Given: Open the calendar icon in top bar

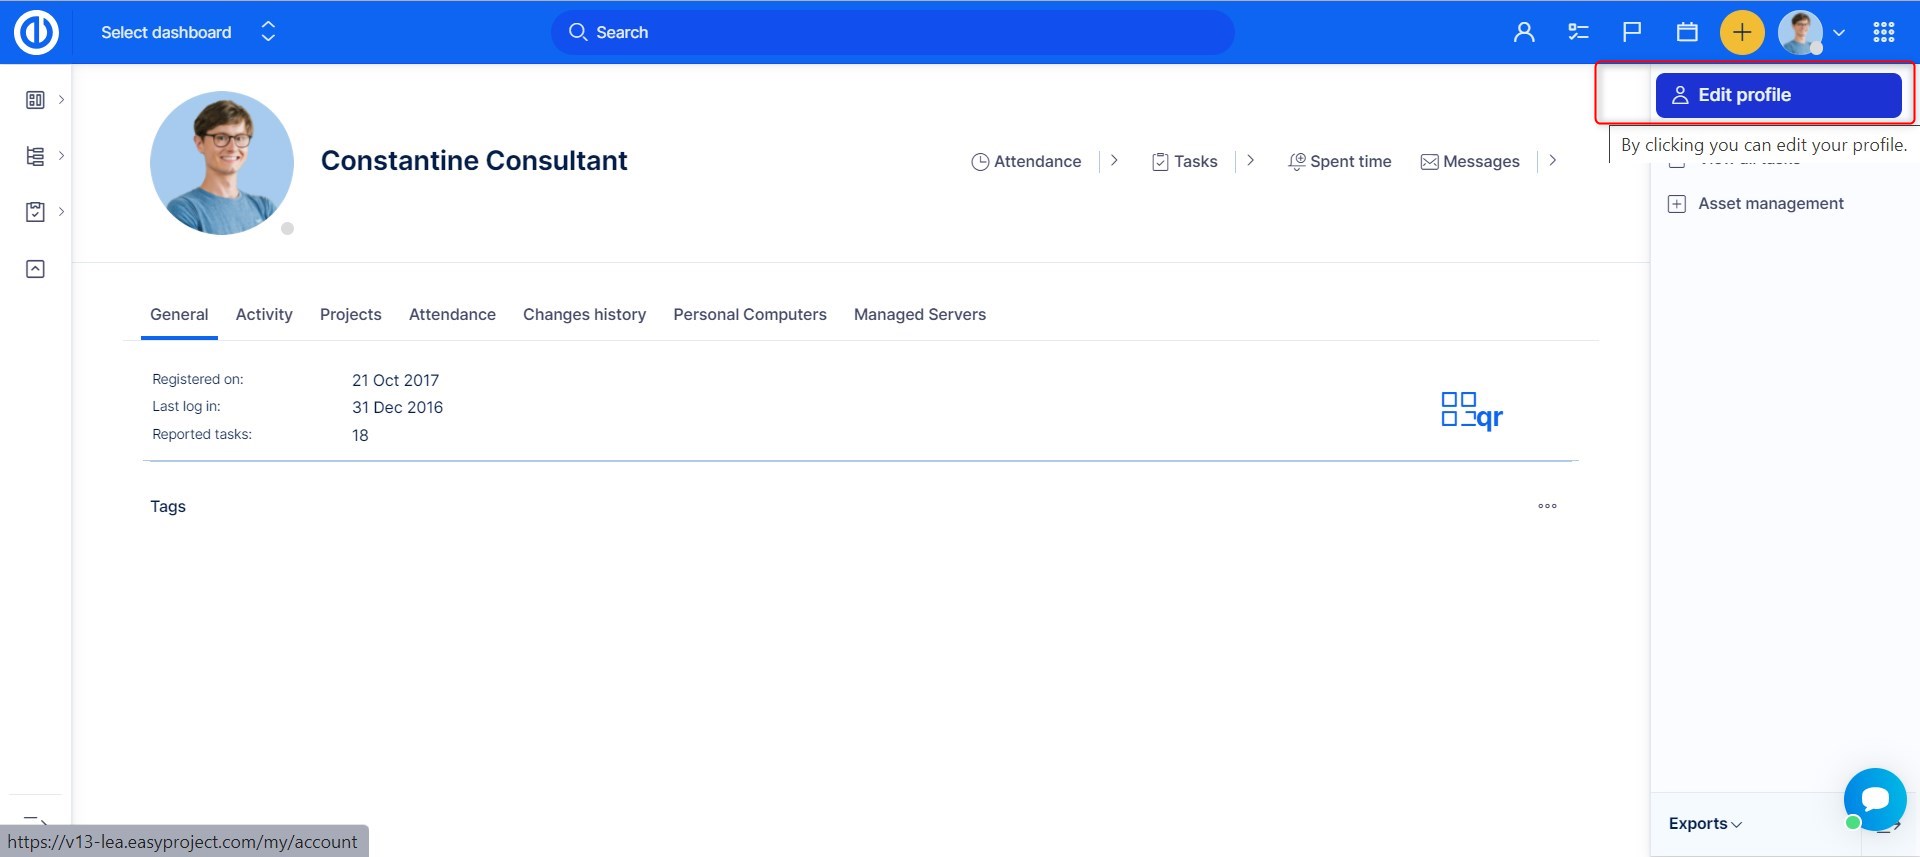Looking at the screenshot, I should click(x=1687, y=32).
